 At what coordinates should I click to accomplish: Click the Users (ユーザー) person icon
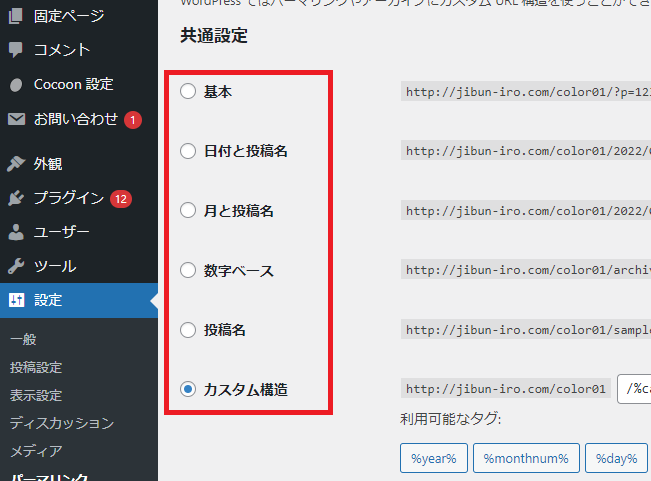16,232
